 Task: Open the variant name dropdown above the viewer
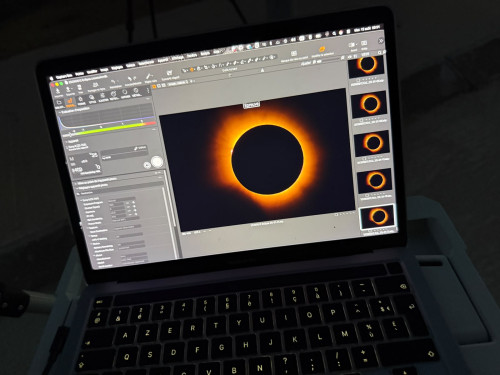178,83
